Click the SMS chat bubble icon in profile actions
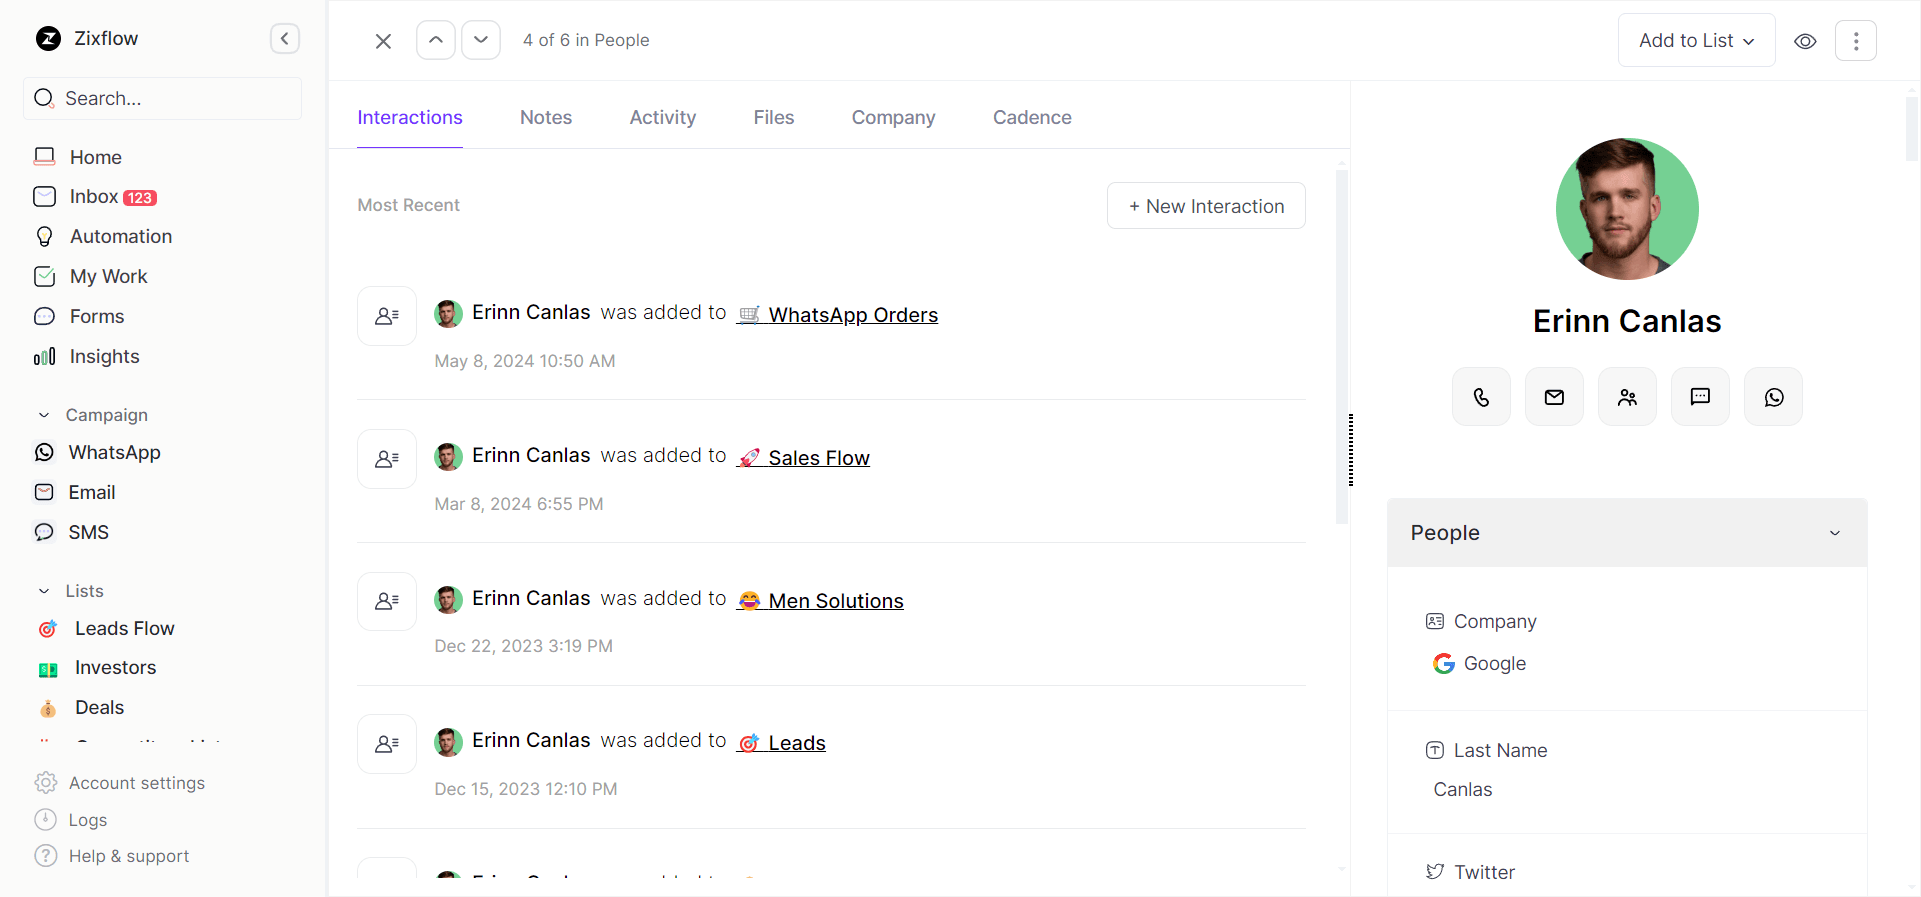This screenshot has height=897, width=1921. click(x=1700, y=397)
